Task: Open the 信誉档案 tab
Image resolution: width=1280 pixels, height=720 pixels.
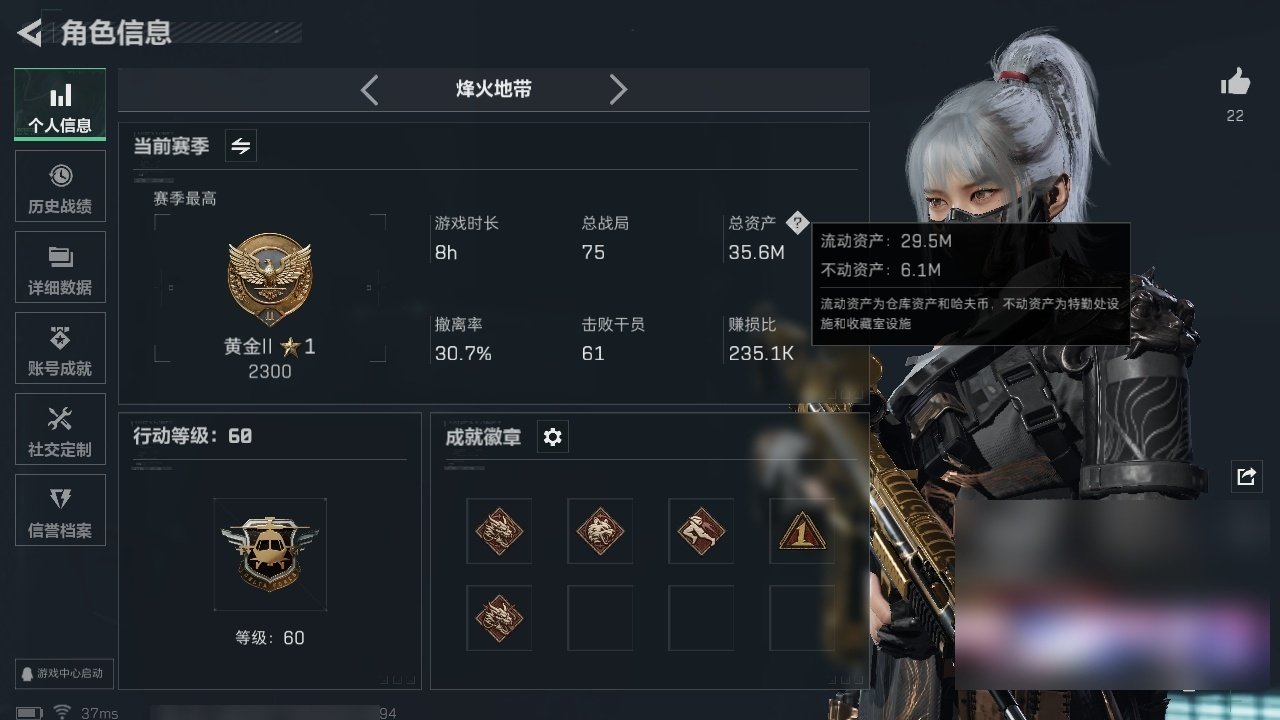Action: click(60, 511)
